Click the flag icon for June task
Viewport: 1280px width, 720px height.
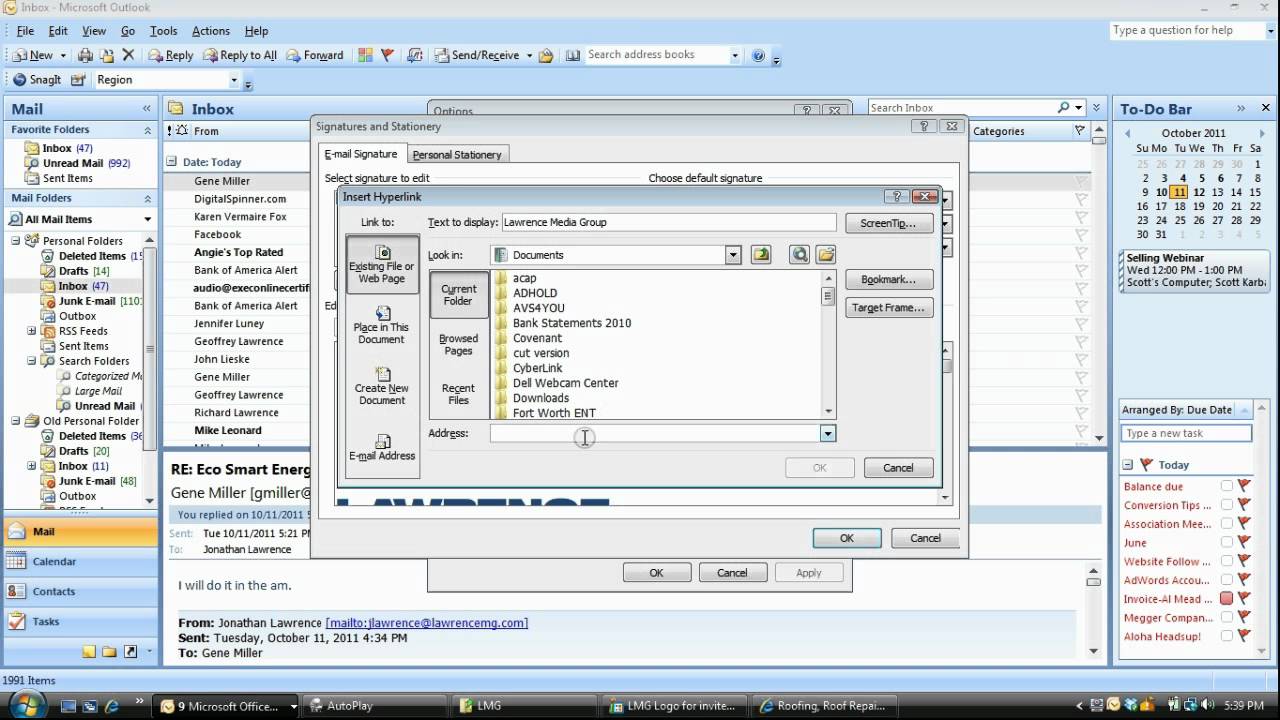(1244, 542)
